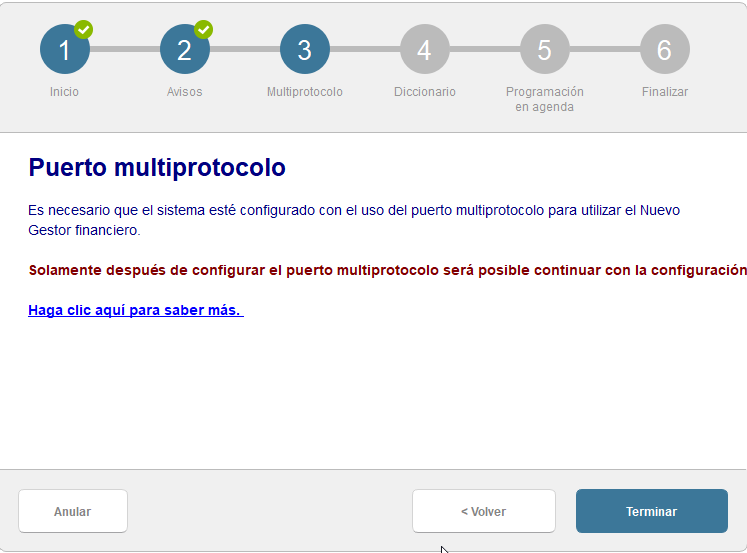Click the 'Es necesario que el sistema' paragraph
The height and width of the screenshot is (553, 747).
[x=354, y=220]
